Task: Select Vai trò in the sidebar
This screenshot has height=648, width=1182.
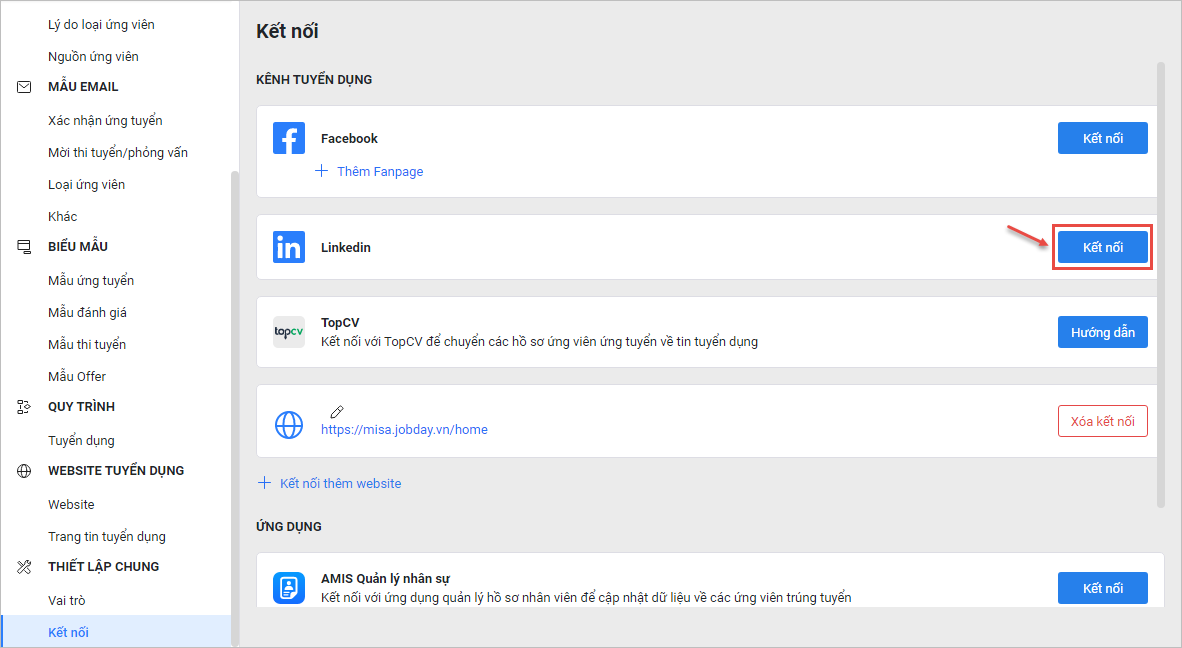Action: click(x=67, y=600)
